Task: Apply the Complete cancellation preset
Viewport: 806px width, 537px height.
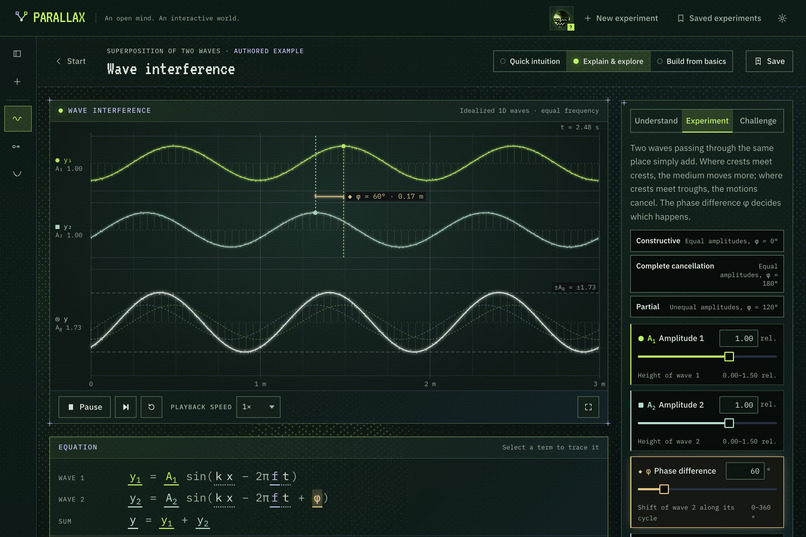Action: tap(707, 274)
